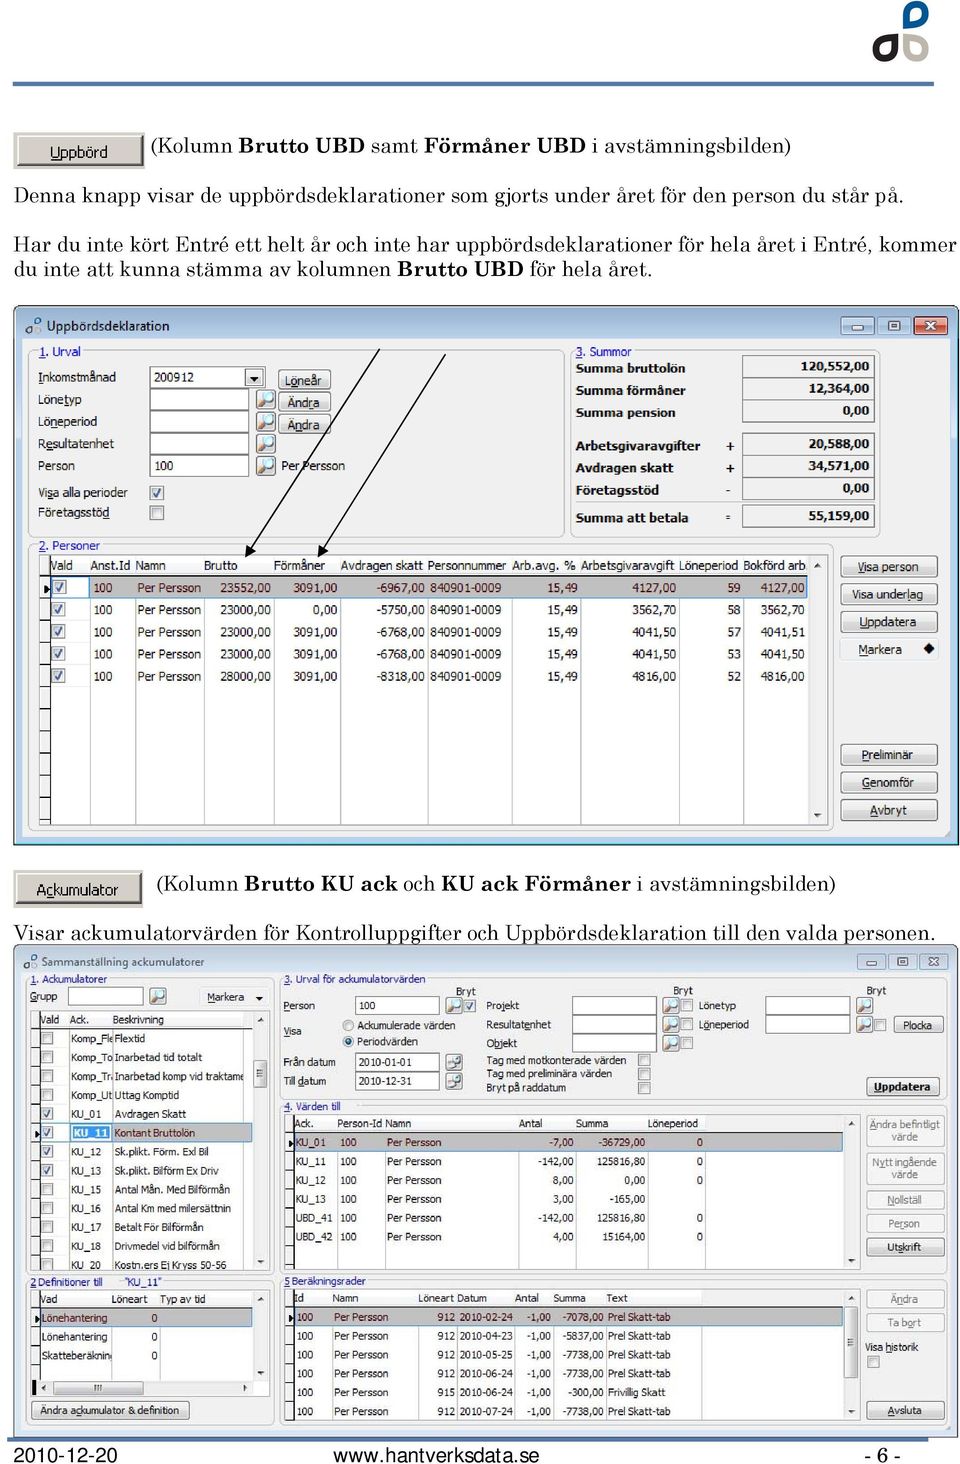The height and width of the screenshot is (1464, 960).
Task: Enable the Bryt på raddatum checkbox
Action: tap(644, 1088)
